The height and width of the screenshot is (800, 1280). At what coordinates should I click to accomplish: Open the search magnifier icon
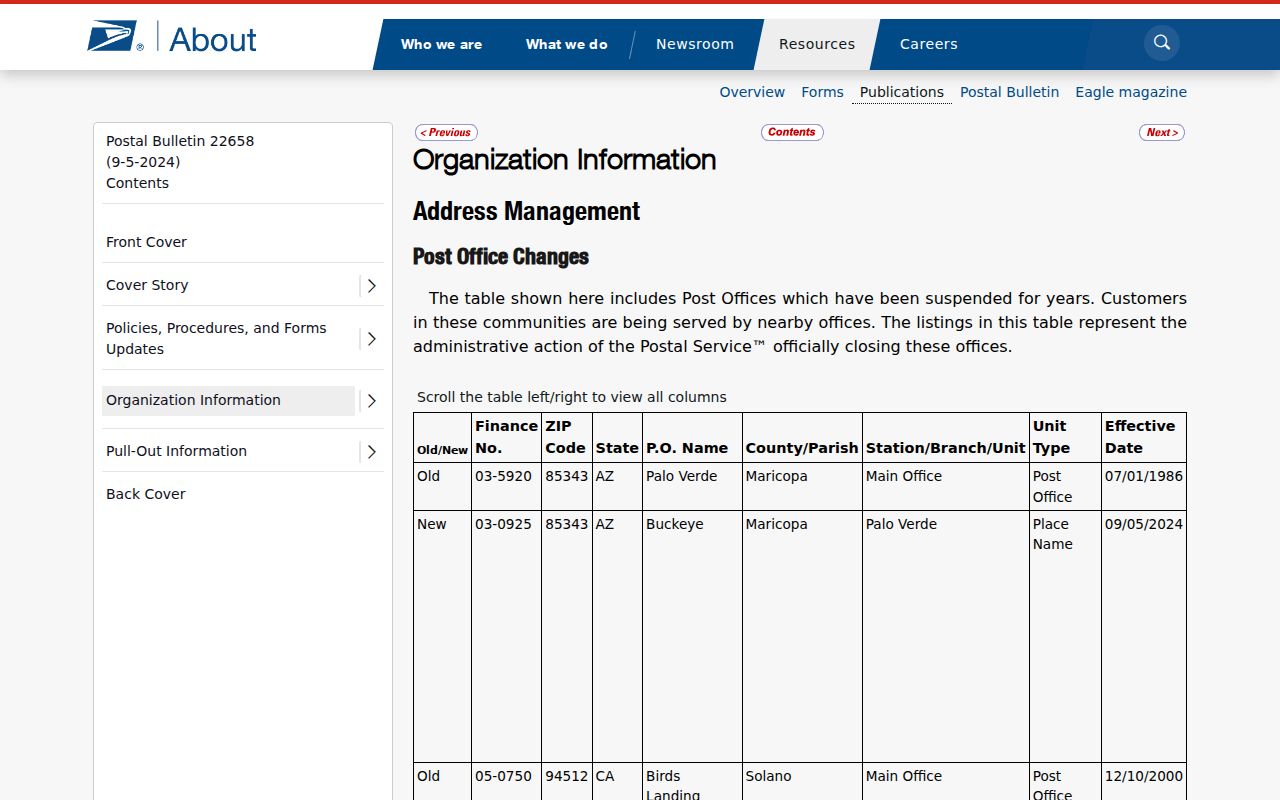coord(1162,43)
